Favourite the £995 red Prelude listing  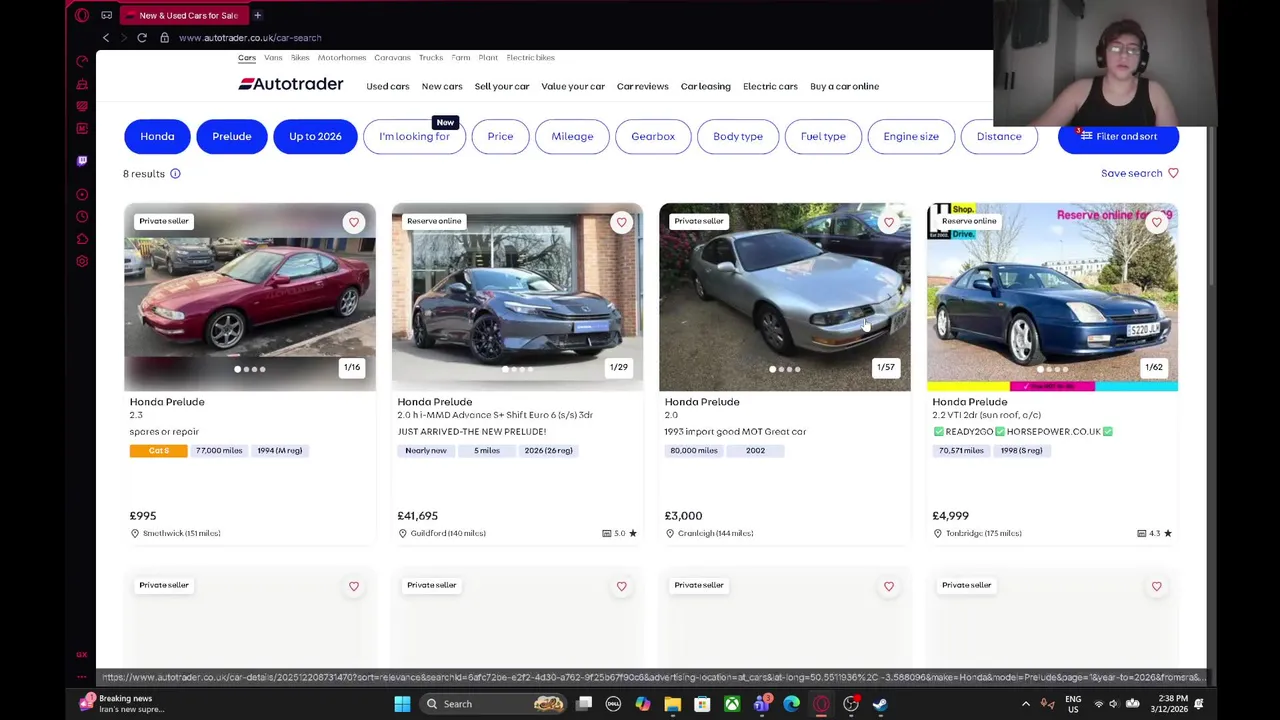pos(354,222)
